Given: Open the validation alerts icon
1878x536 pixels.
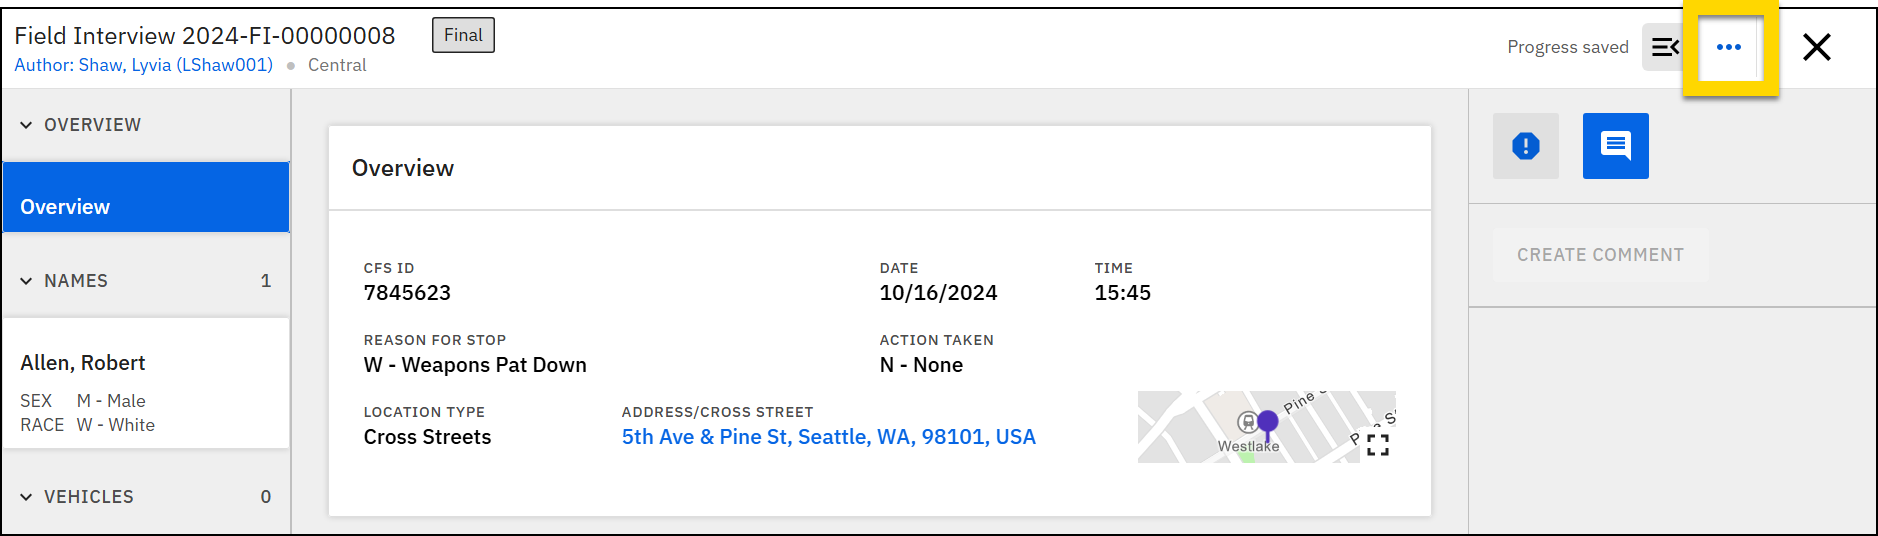Looking at the screenshot, I should click(1525, 146).
